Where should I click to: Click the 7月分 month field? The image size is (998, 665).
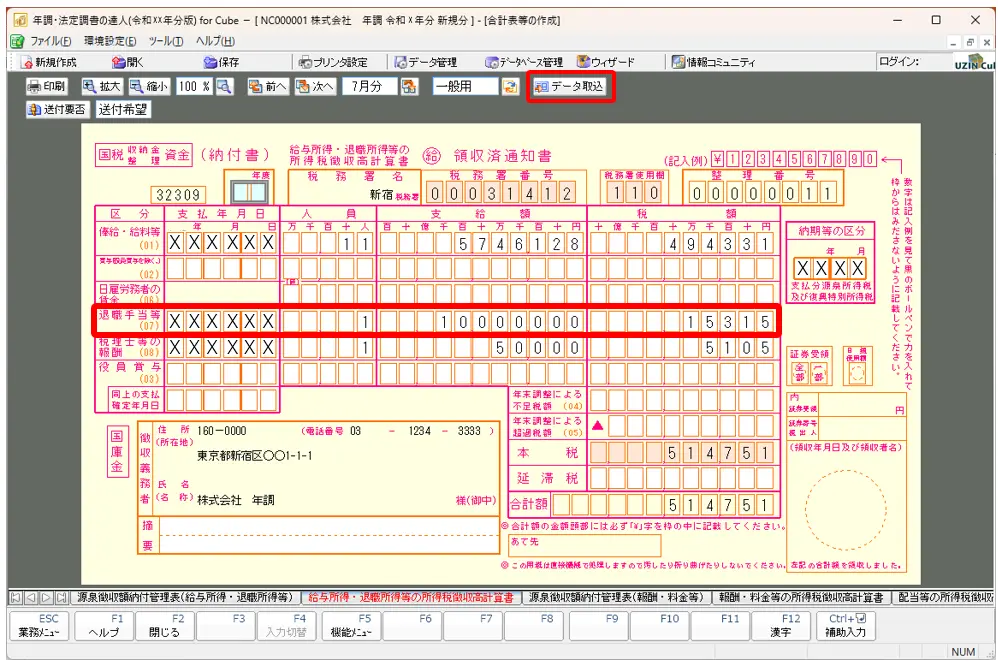(x=370, y=86)
